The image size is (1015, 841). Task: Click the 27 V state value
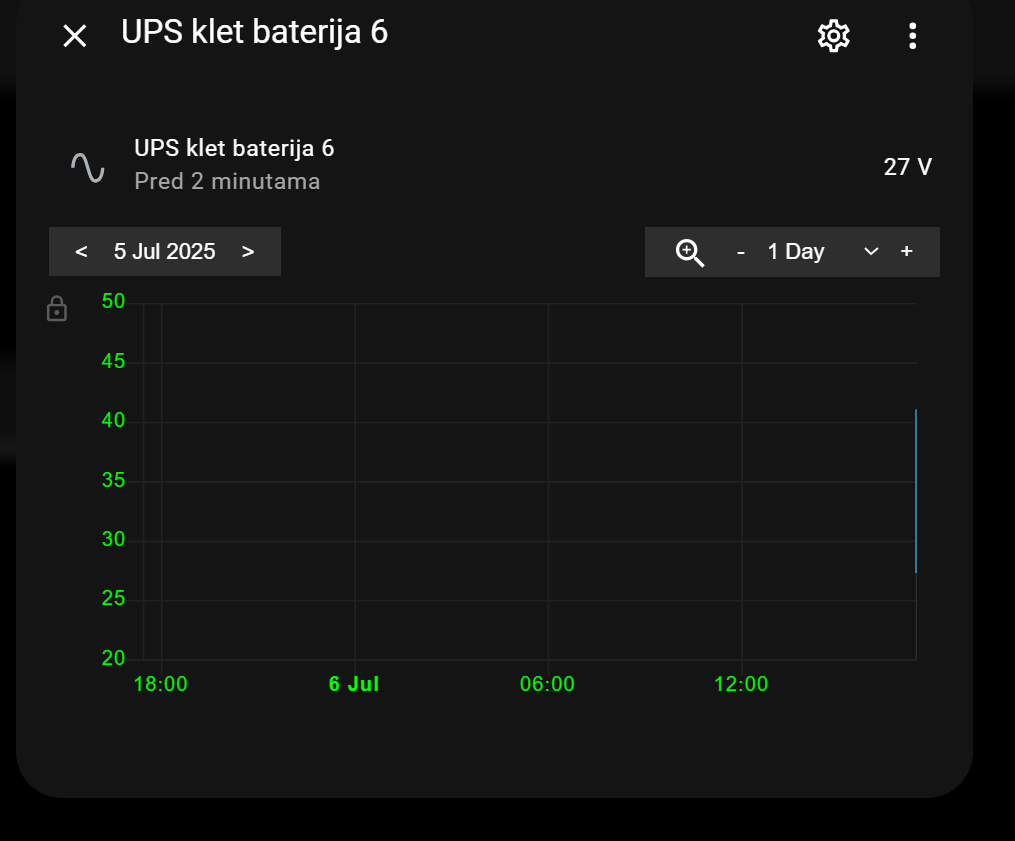click(x=907, y=167)
